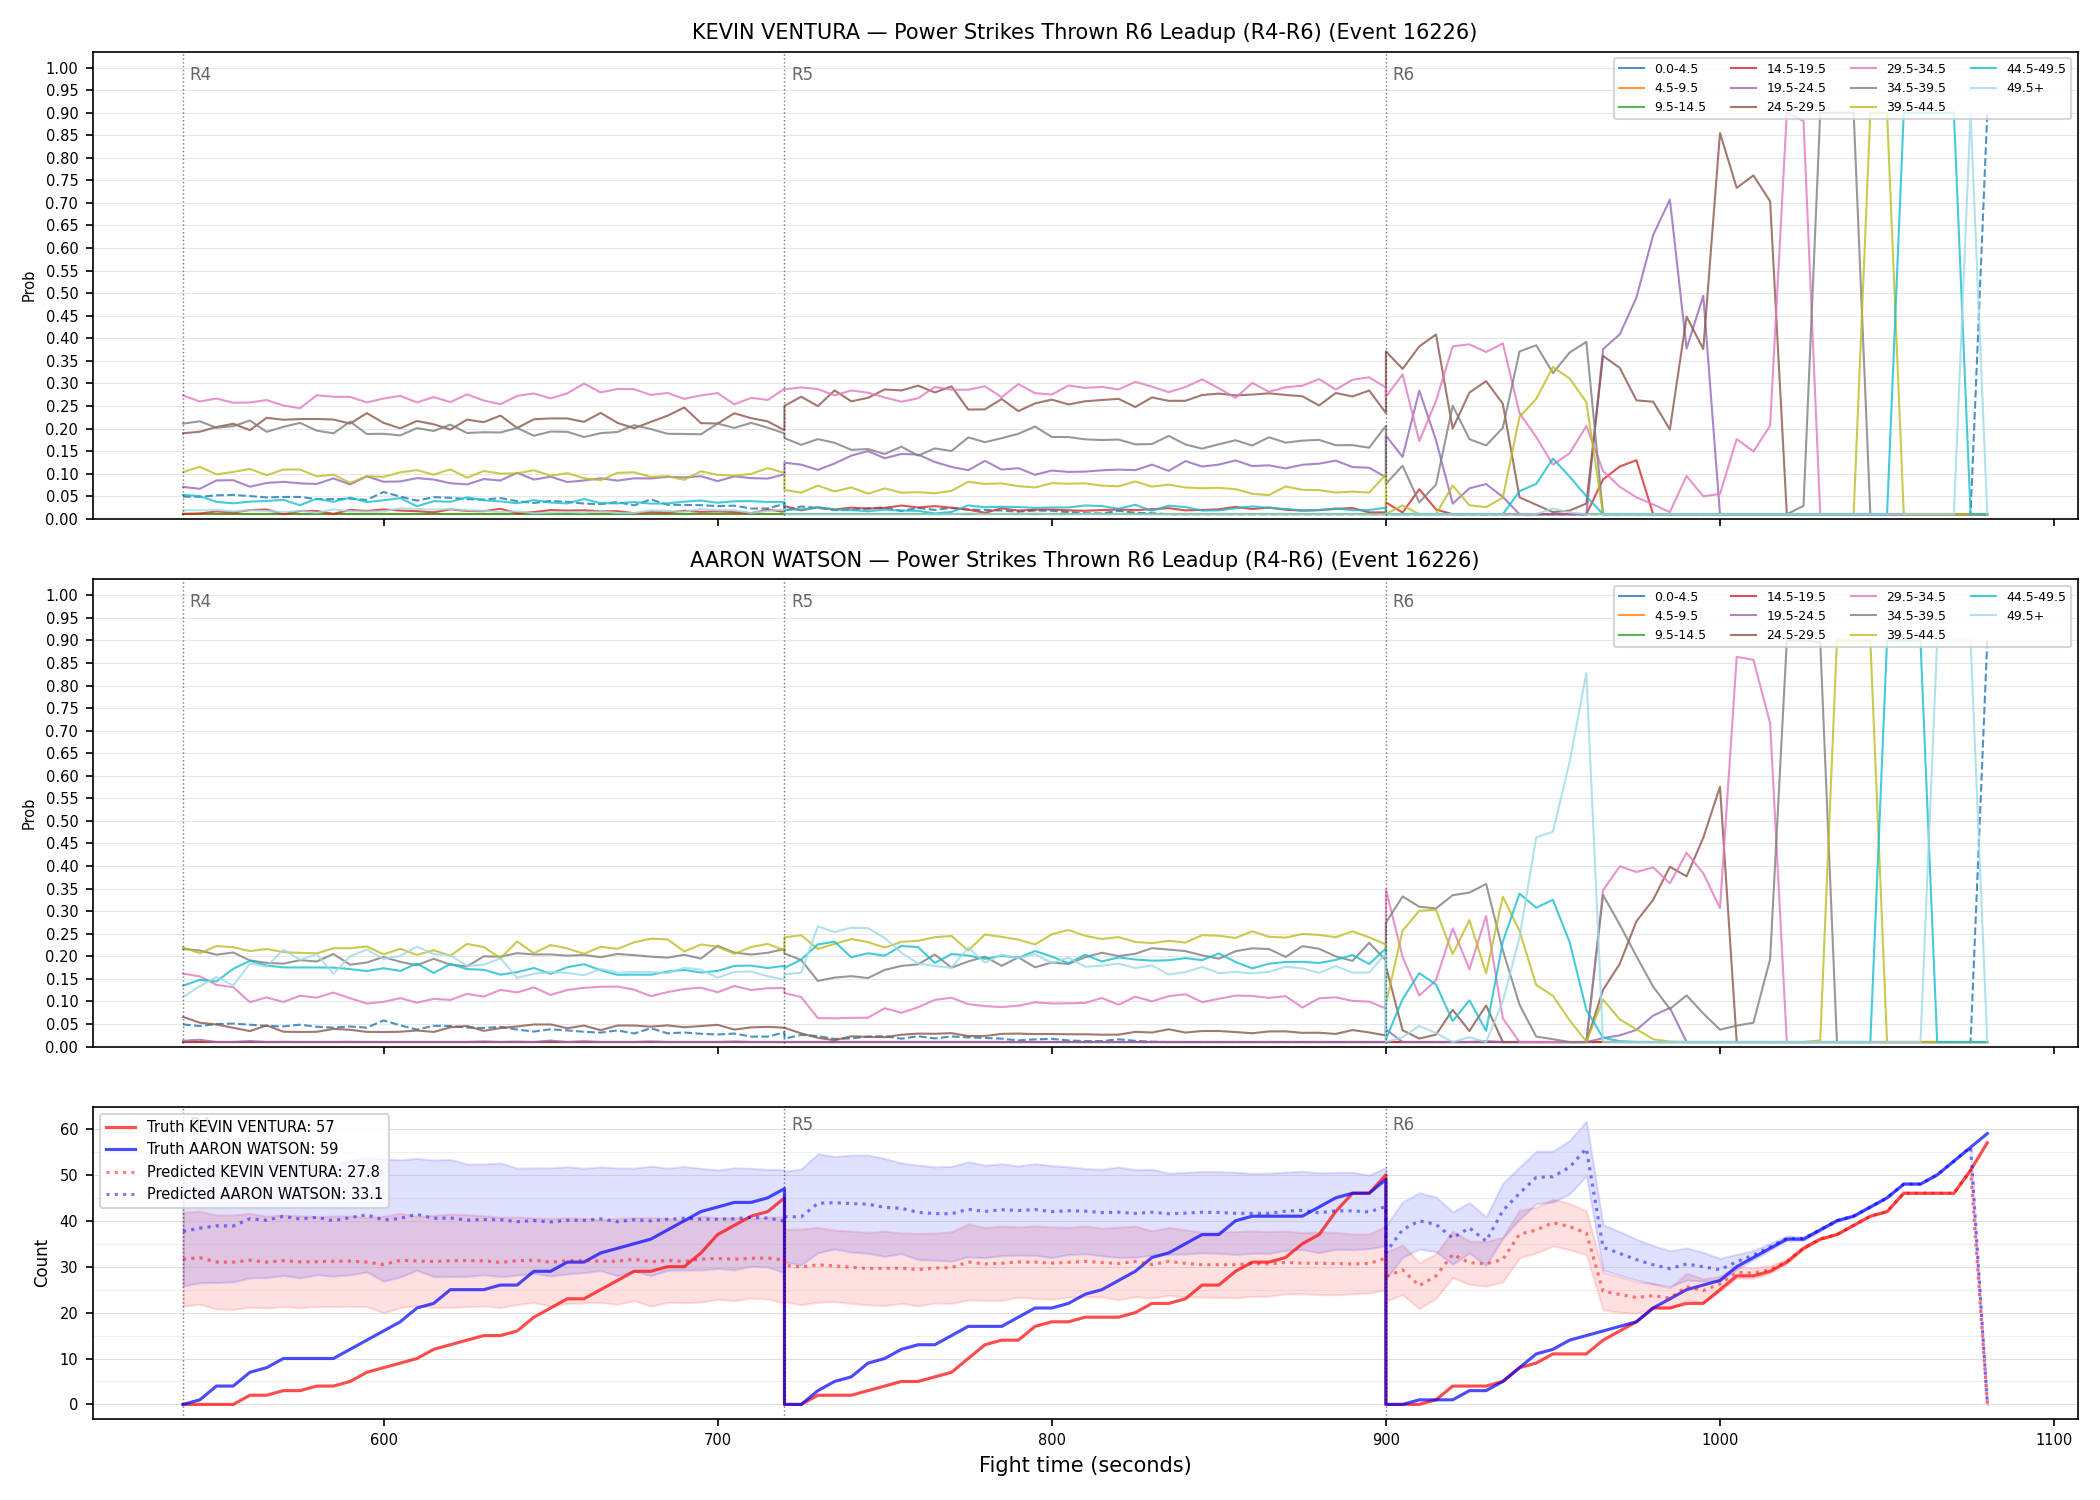Click the R6 round label in Ventura chart
Viewport: 2100px width, 1500px height.
[1403, 74]
